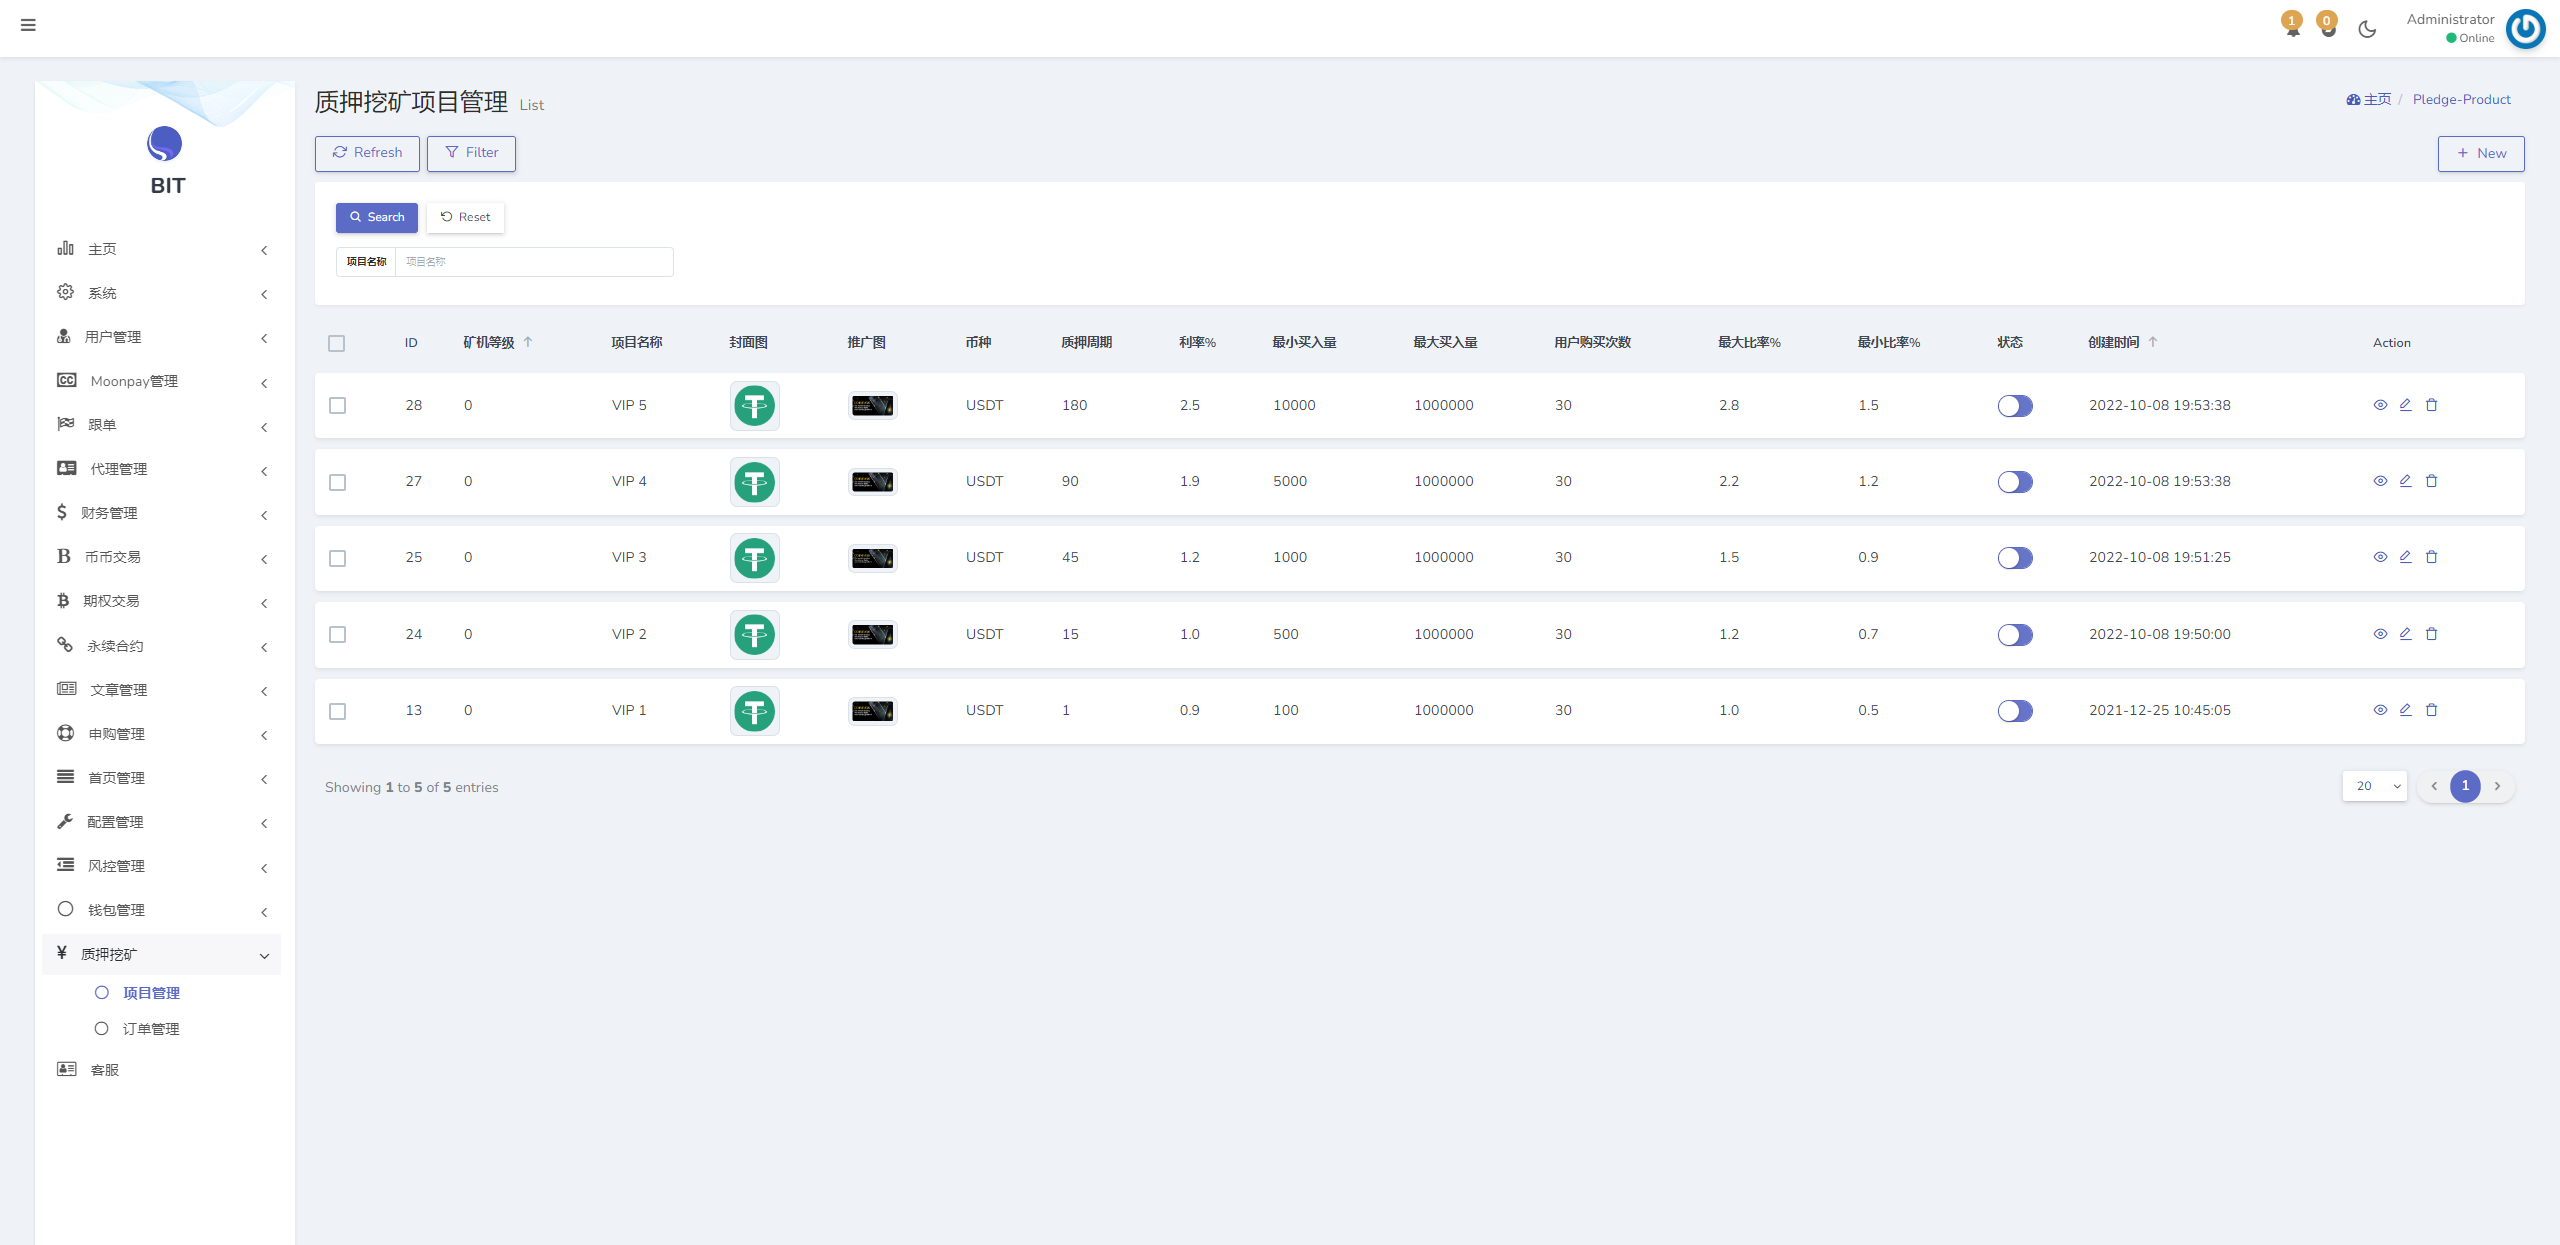Image resolution: width=2560 pixels, height=1245 pixels.
Task: Delete the VIP 4 row via trash icon
Action: coord(2432,481)
